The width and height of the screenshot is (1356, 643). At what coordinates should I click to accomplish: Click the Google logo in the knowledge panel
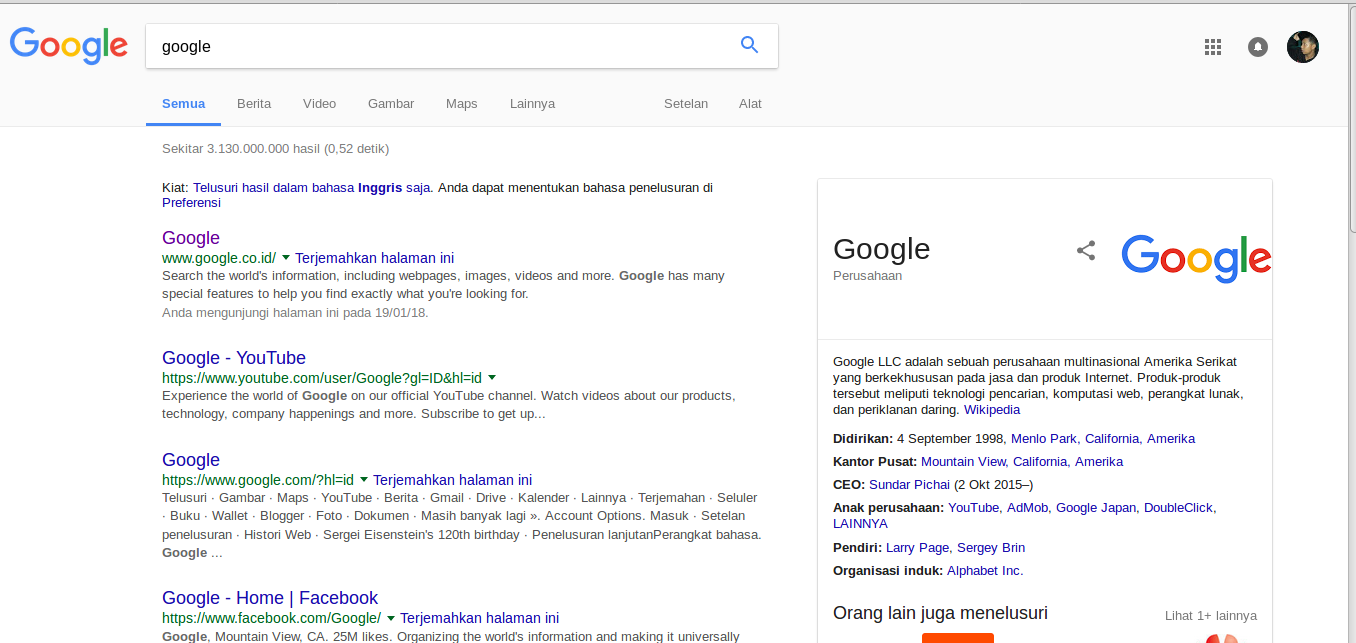tap(1196, 259)
